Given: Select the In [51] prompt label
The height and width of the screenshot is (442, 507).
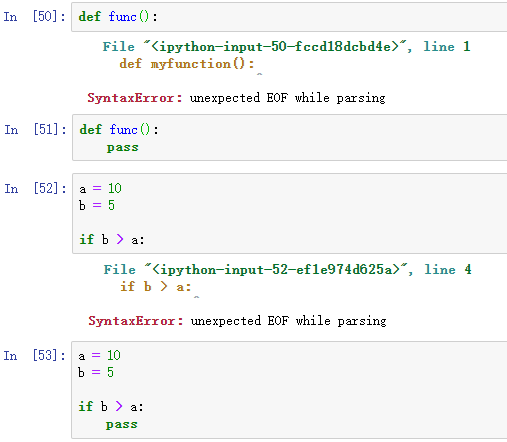Looking at the screenshot, I should 35,129.
